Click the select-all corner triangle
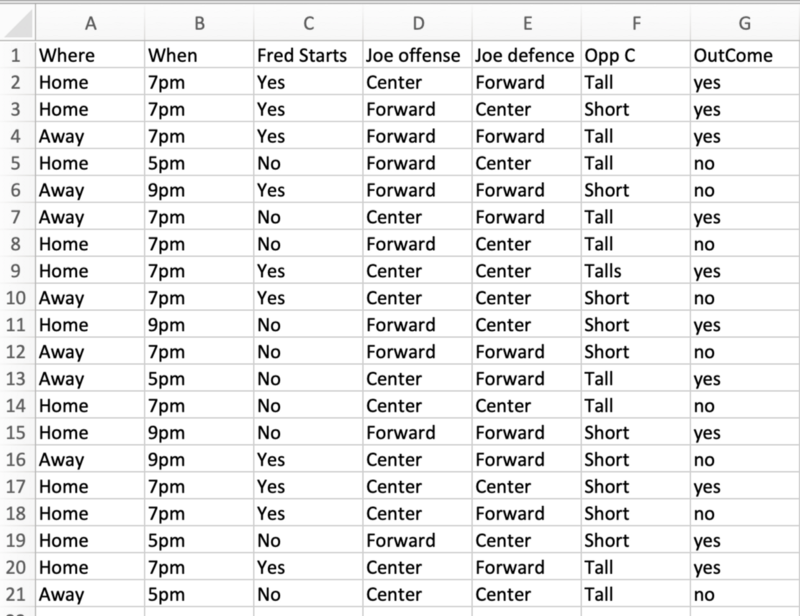Viewport: 800px width, 616px height. [19, 22]
